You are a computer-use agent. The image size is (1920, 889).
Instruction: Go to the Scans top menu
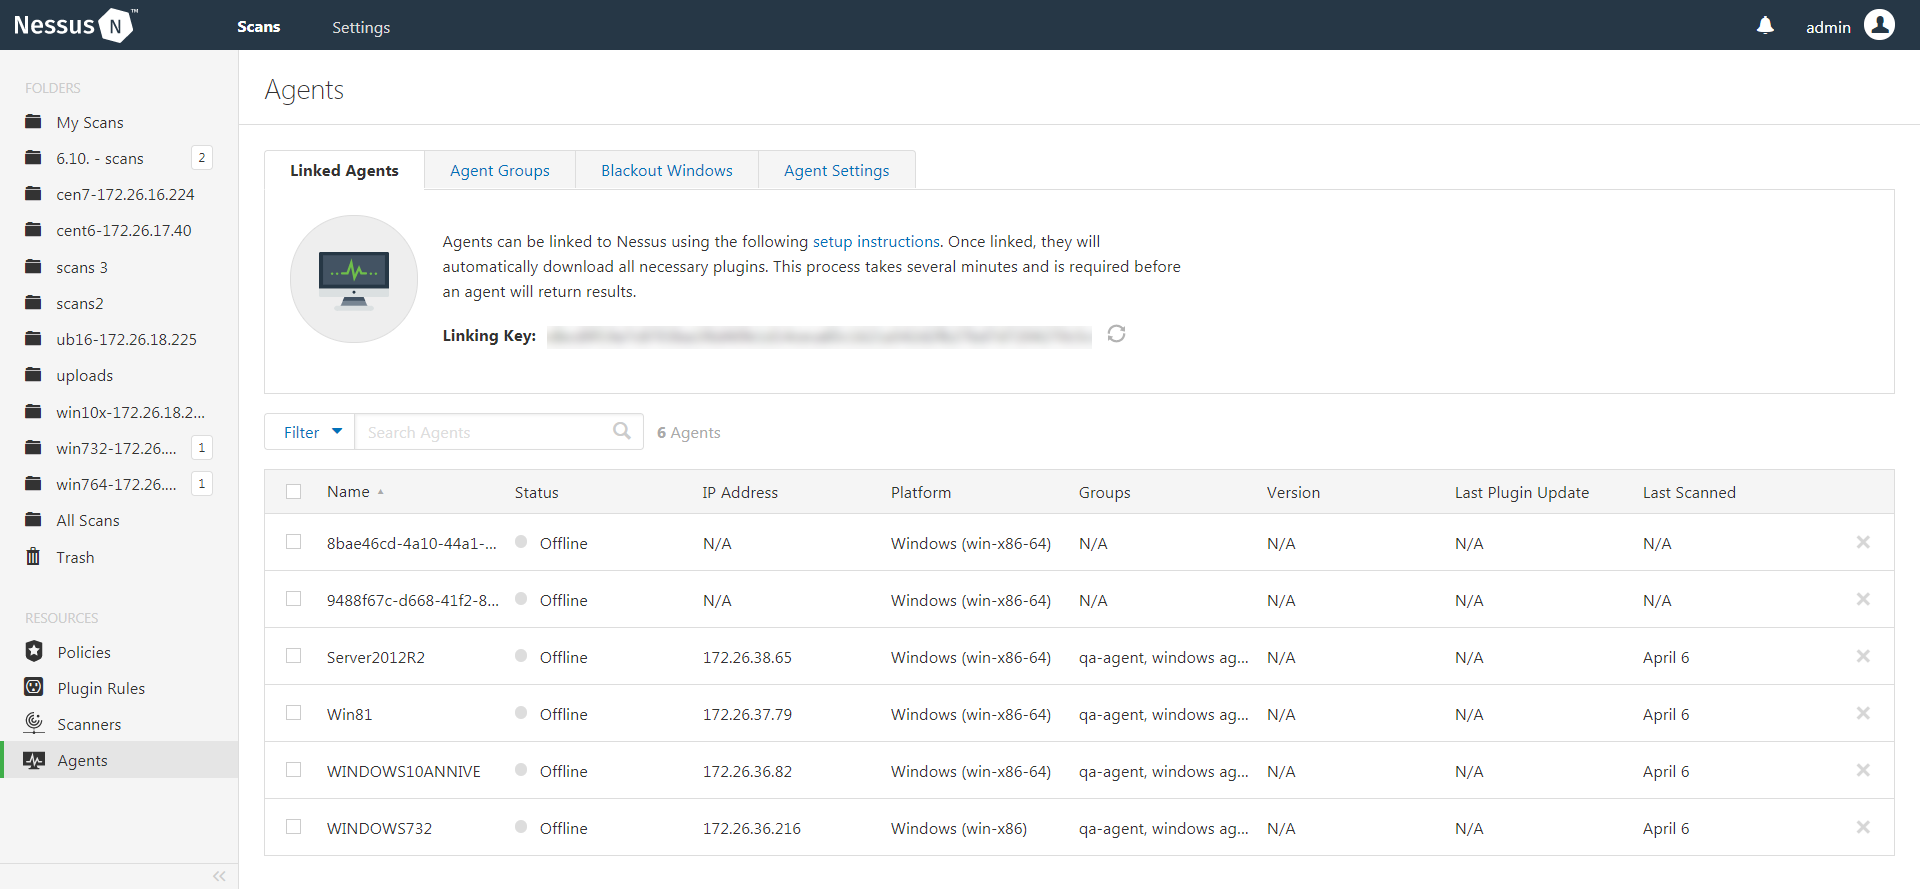[x=258, y=27]
